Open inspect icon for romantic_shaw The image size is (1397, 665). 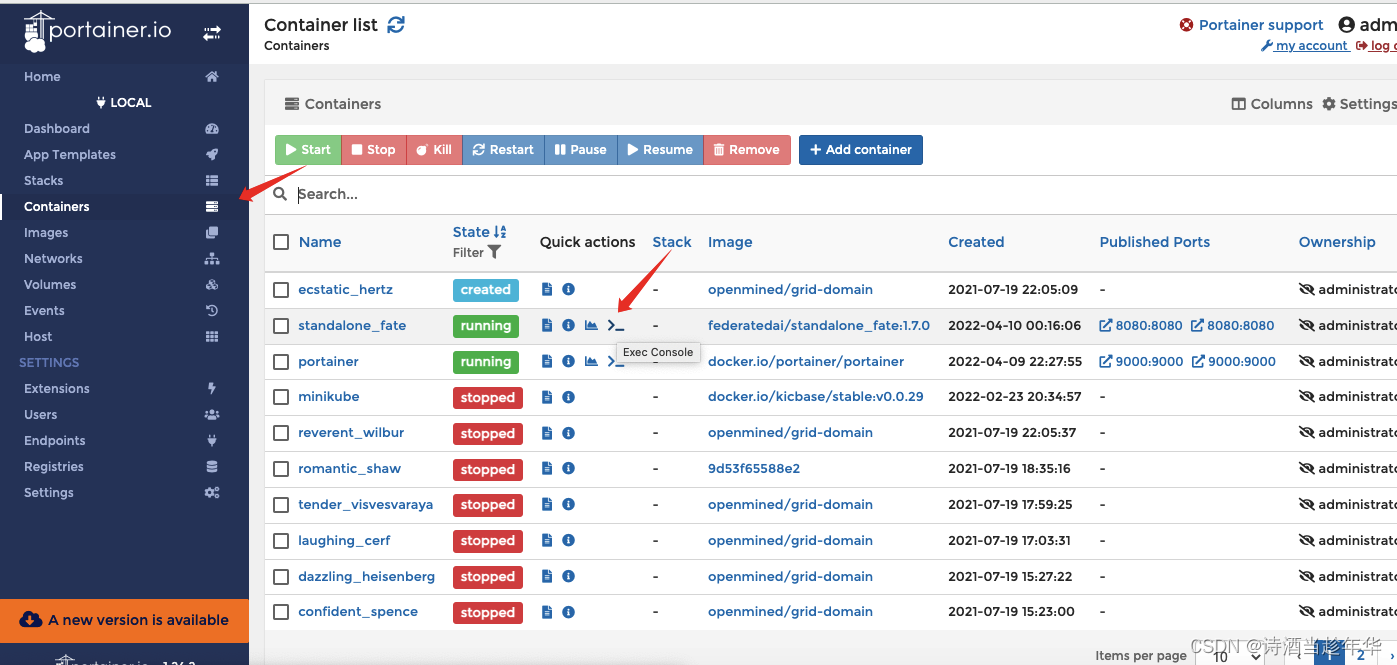568,469
